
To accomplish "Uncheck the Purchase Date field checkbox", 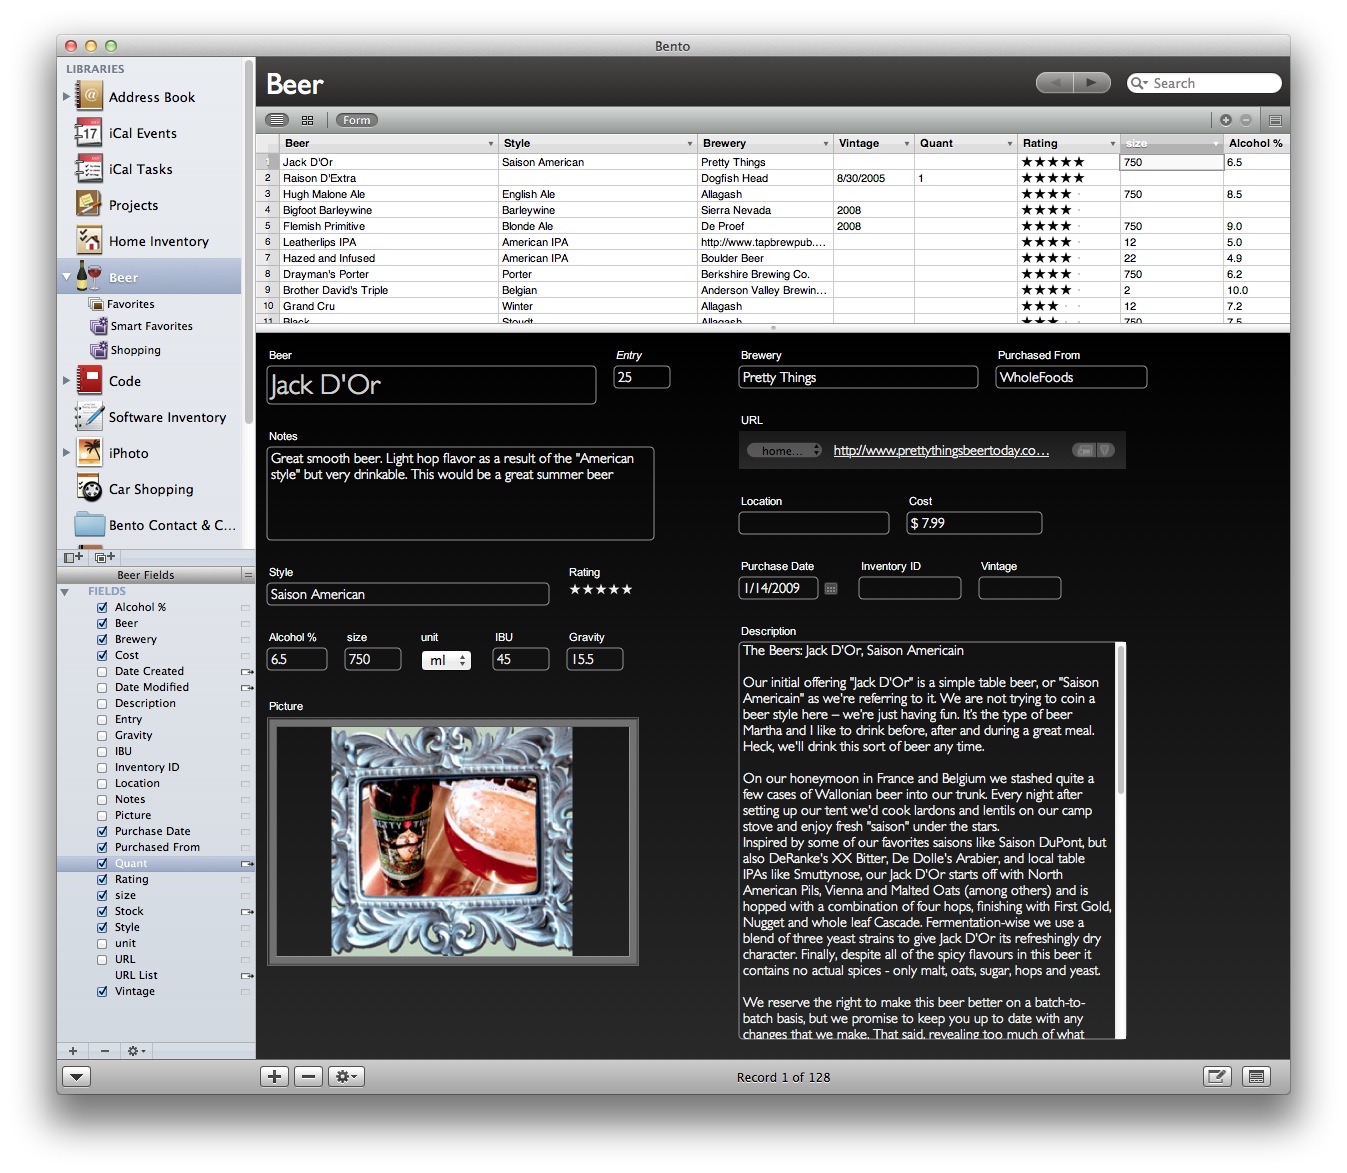I will (102, 831).
